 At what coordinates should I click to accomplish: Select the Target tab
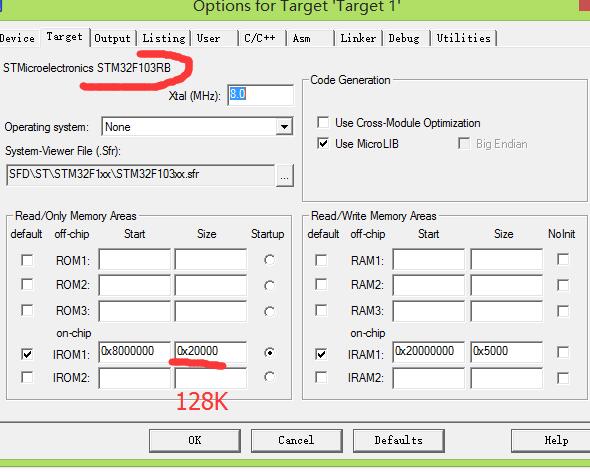[65, 37]
